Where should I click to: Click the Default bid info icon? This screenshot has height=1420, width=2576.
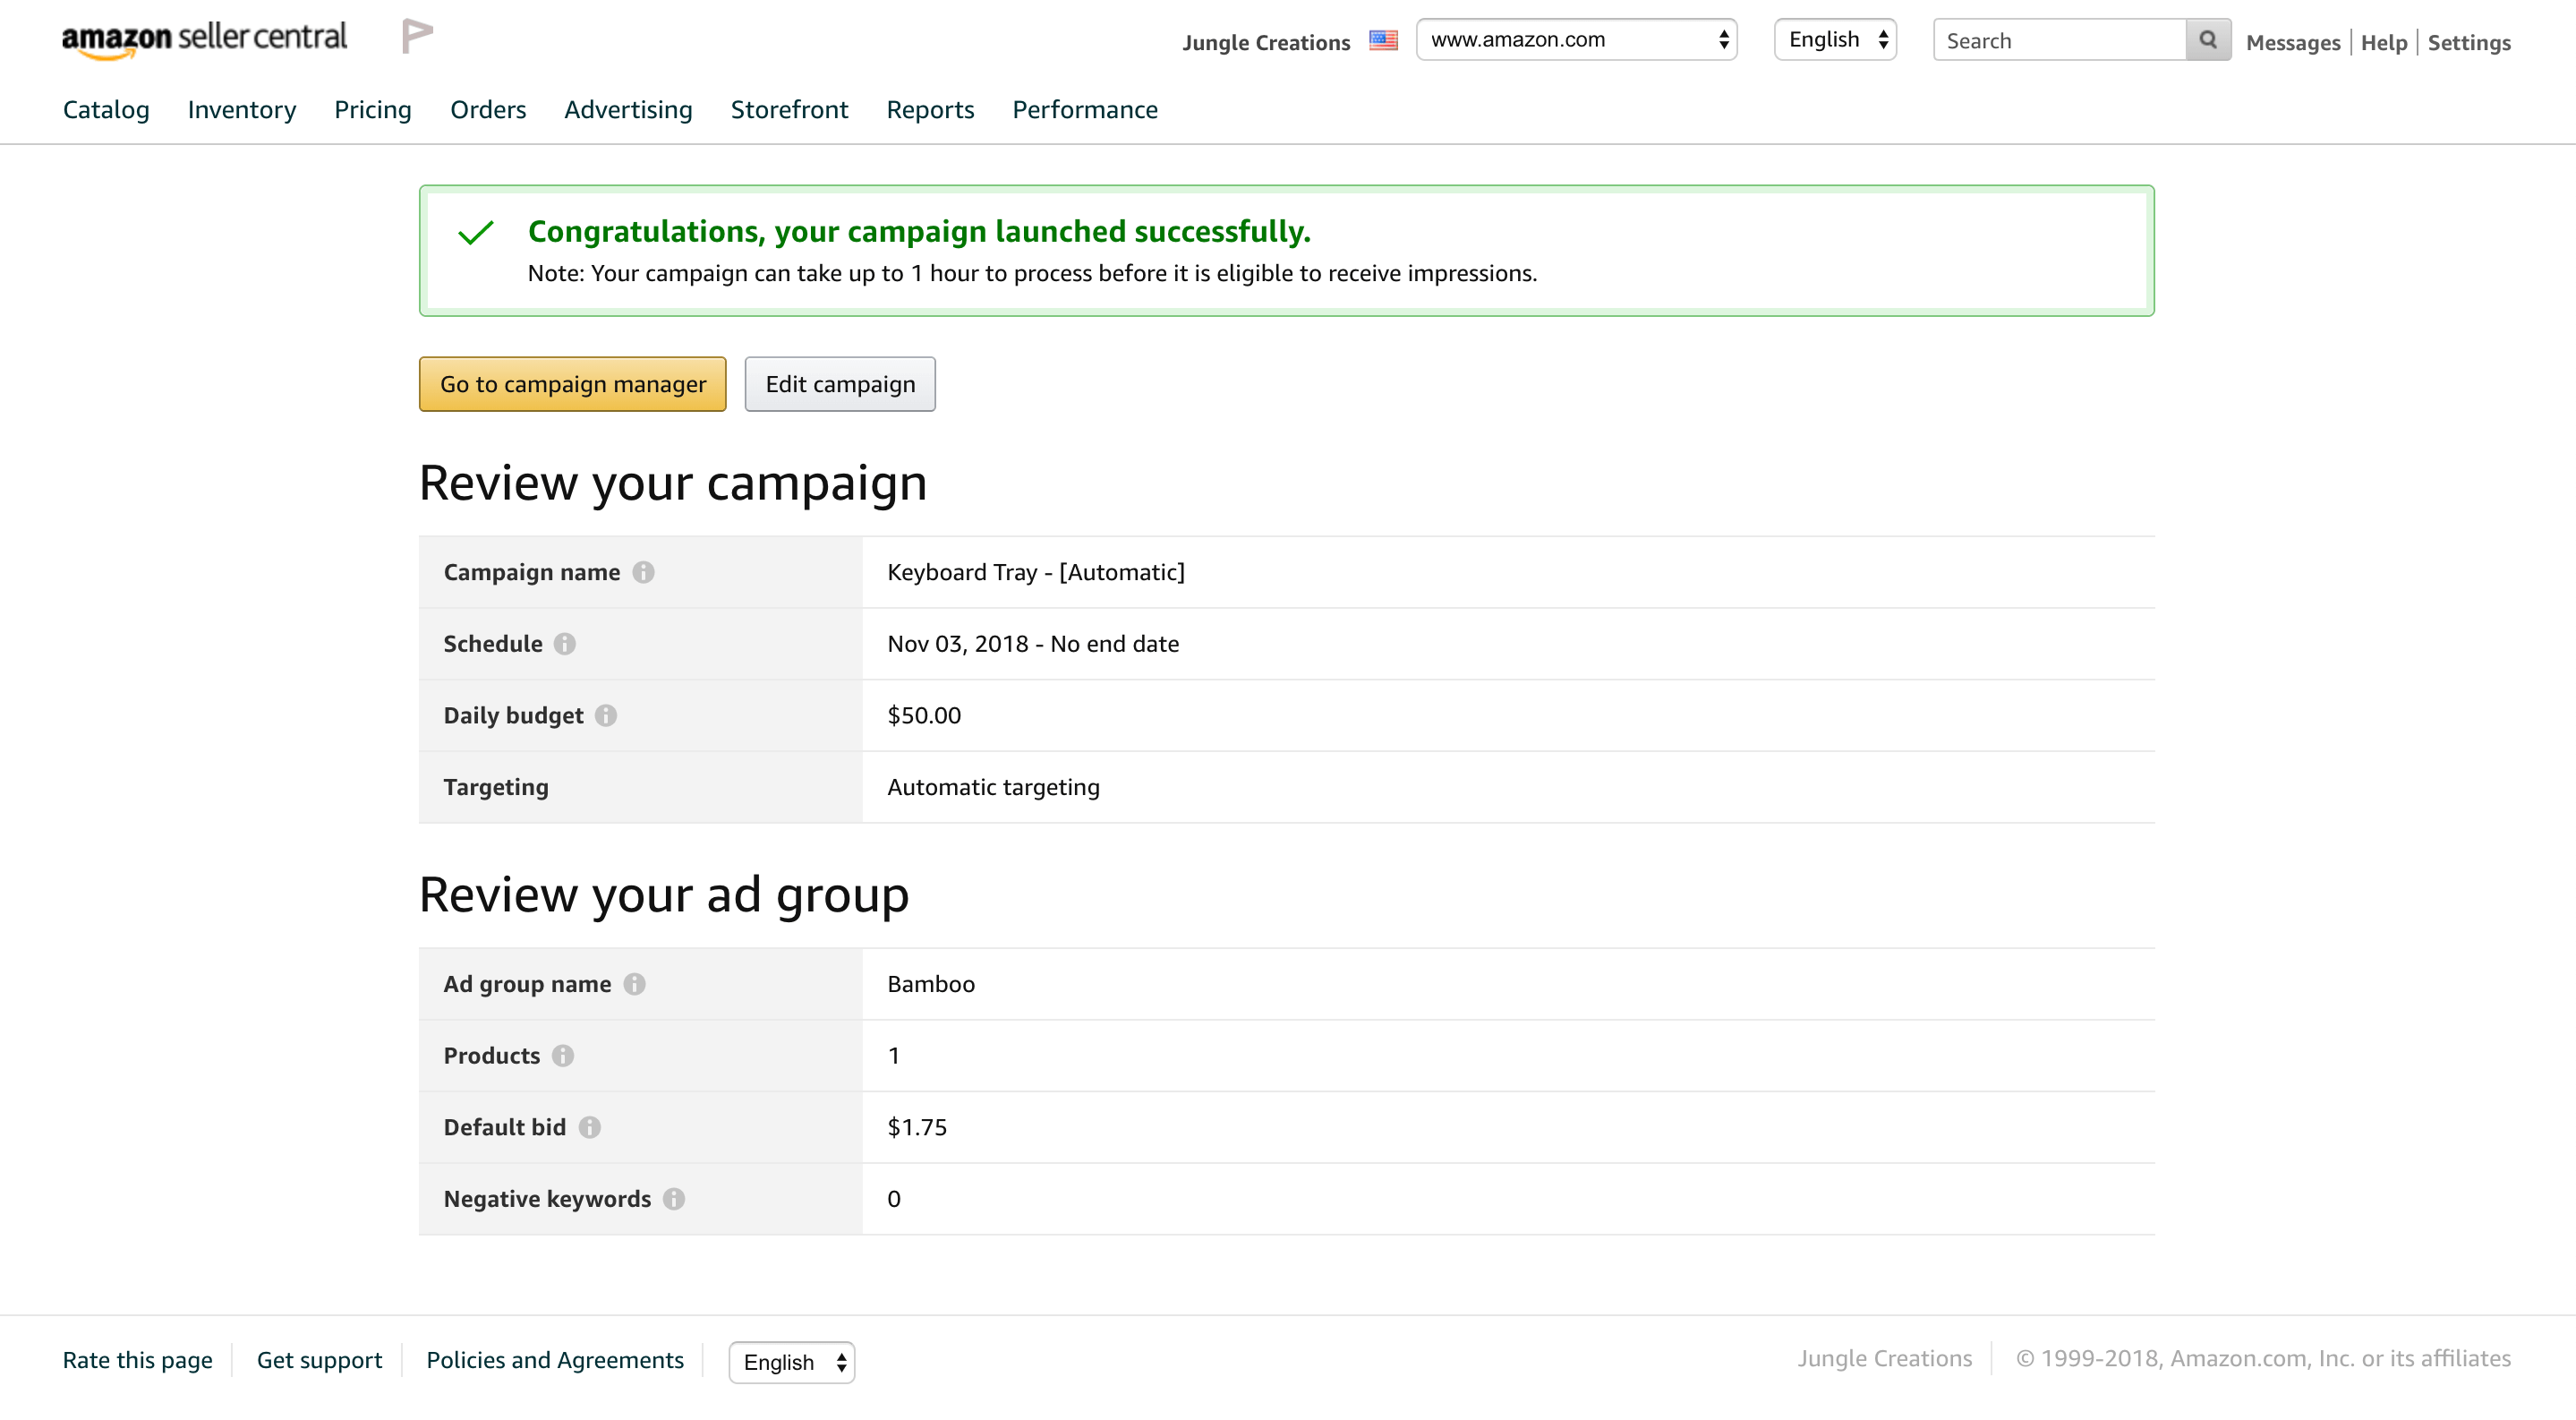pyautogui.click(x=590, y=1127)
